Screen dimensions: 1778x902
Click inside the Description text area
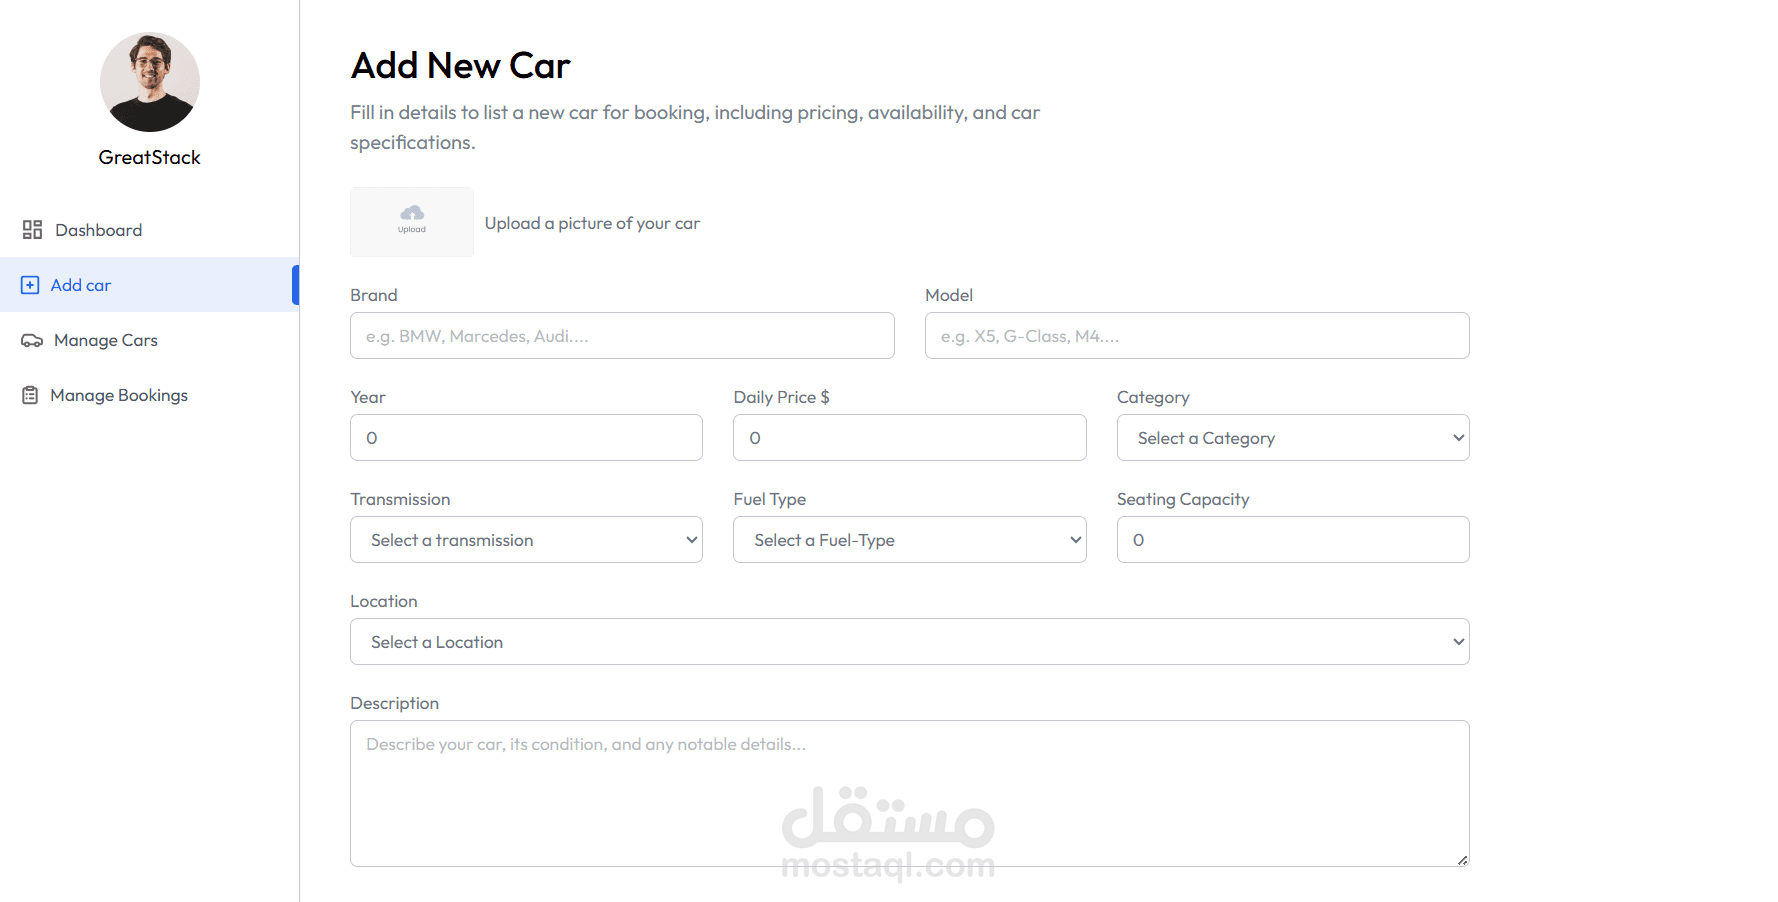[x=909, y=793]
